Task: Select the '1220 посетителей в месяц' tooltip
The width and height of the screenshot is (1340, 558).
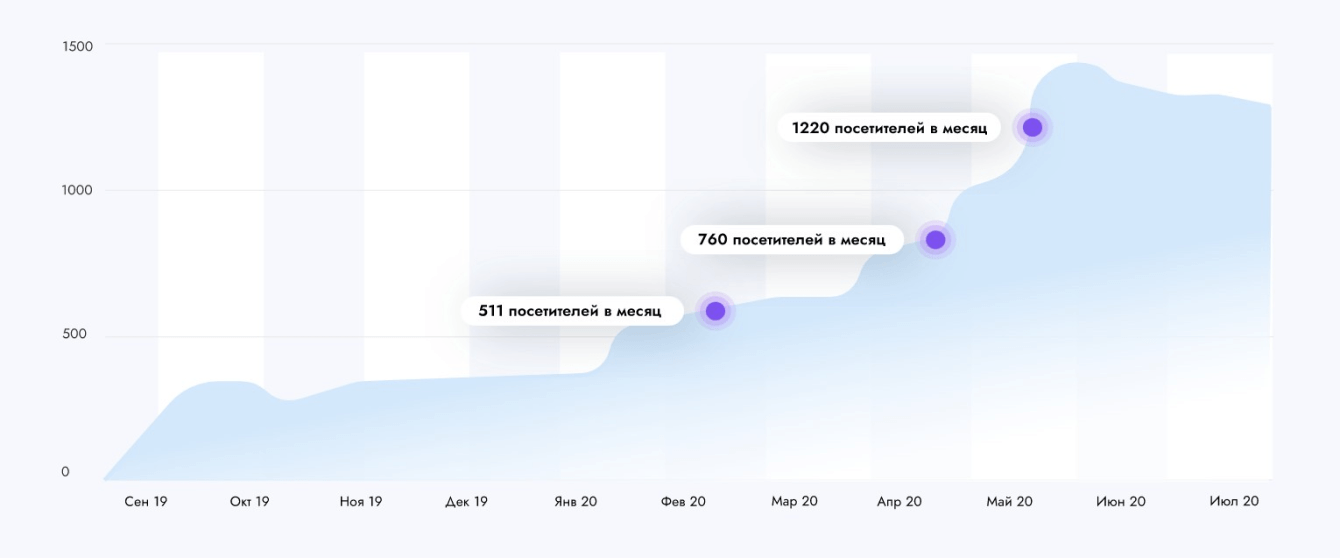Action: pos(889,128)
